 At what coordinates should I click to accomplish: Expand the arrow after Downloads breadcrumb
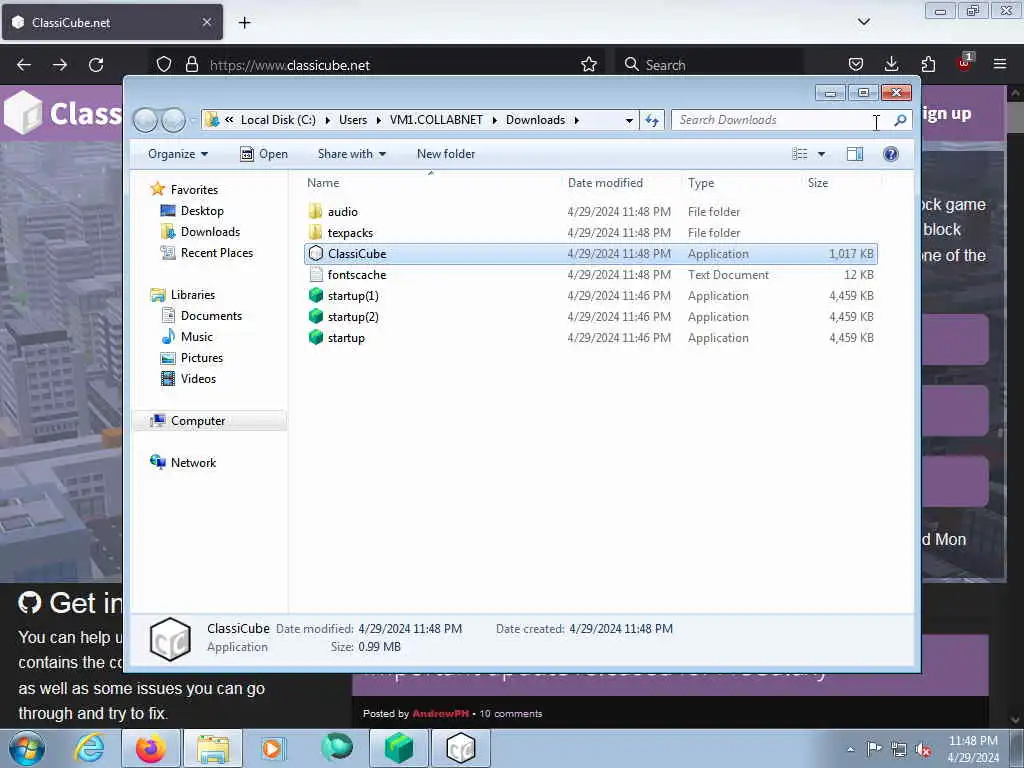(x=577, y=120)
